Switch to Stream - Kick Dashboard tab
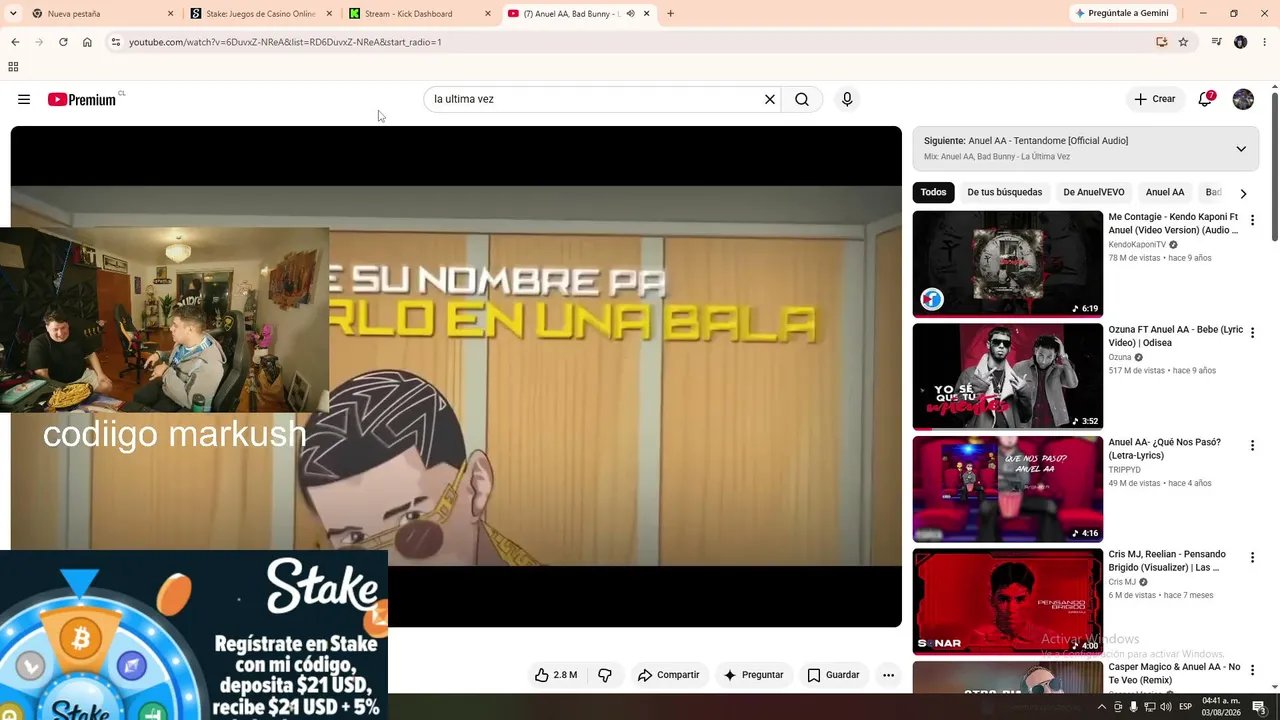1280x720 pixels. 420,14
